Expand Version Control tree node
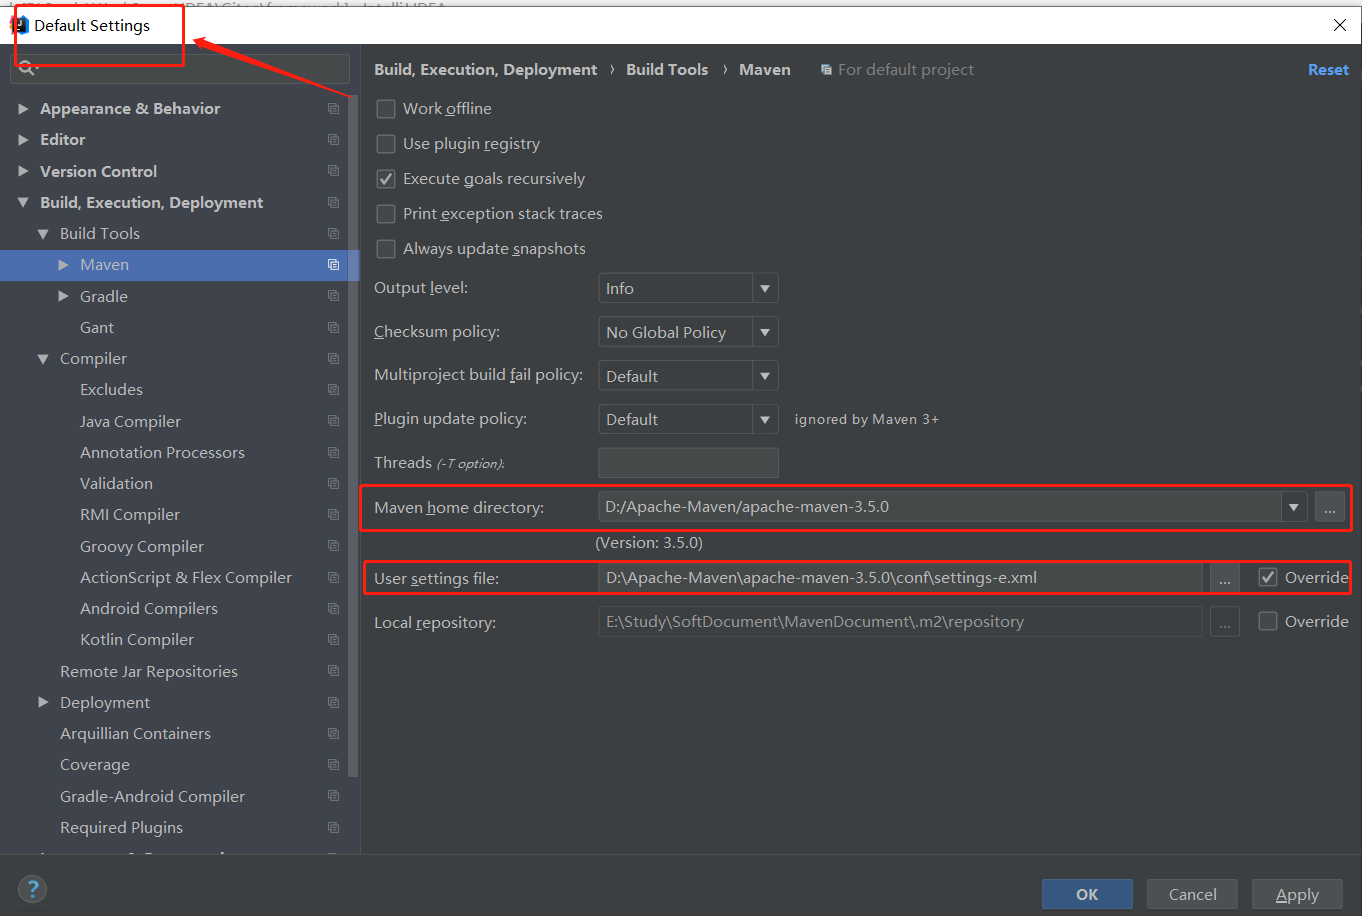 click(x=23, y=171)
